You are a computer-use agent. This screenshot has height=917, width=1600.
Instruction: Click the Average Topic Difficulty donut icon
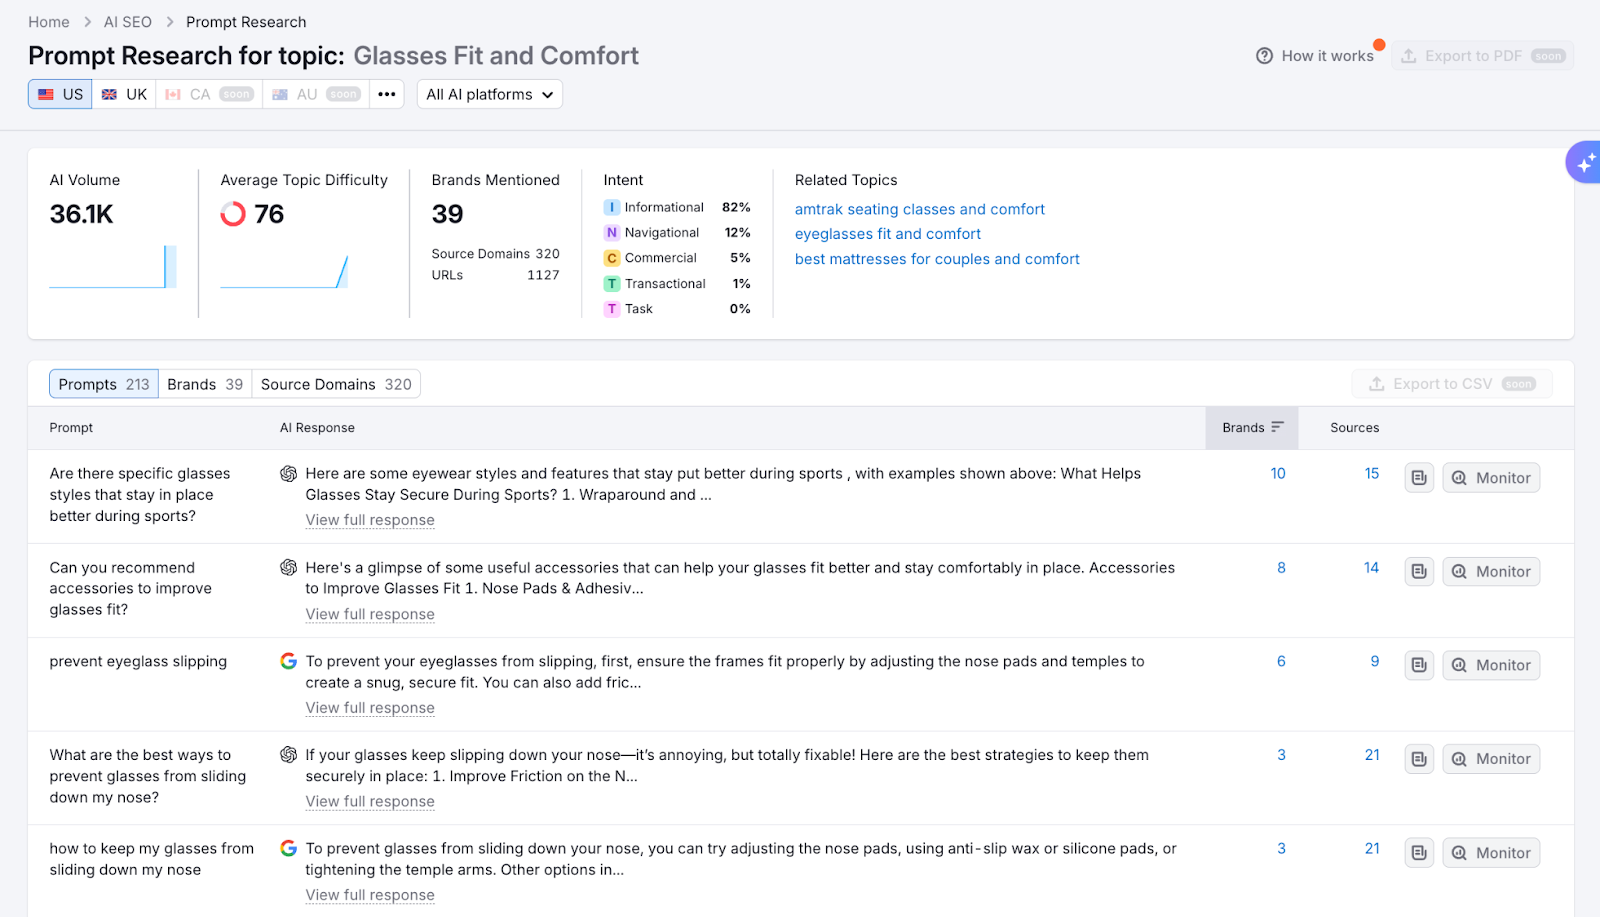pyautogui.click(x=233, y=214)
